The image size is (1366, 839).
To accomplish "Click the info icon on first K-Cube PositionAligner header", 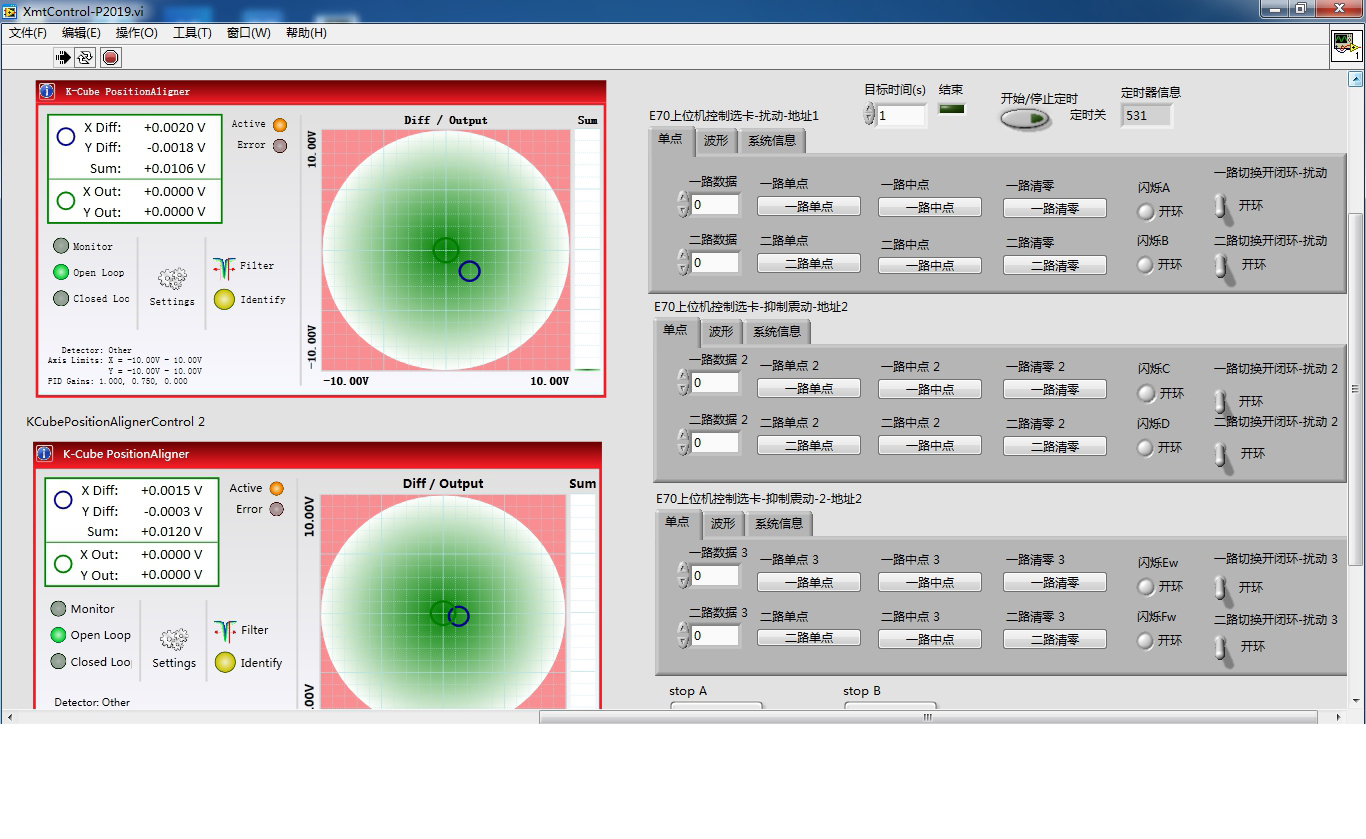I will pos(47,91).
